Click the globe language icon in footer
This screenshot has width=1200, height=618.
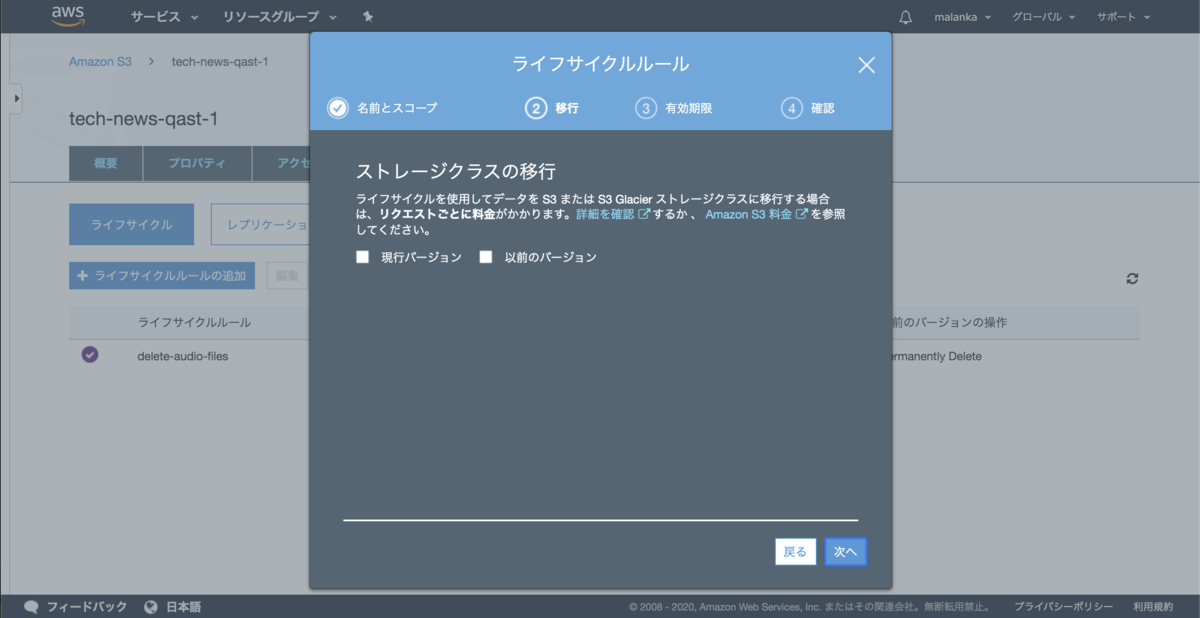tap(151, 606)
